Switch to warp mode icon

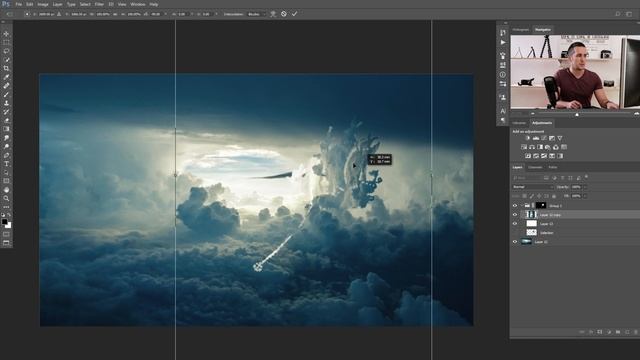tap(273, 14)
